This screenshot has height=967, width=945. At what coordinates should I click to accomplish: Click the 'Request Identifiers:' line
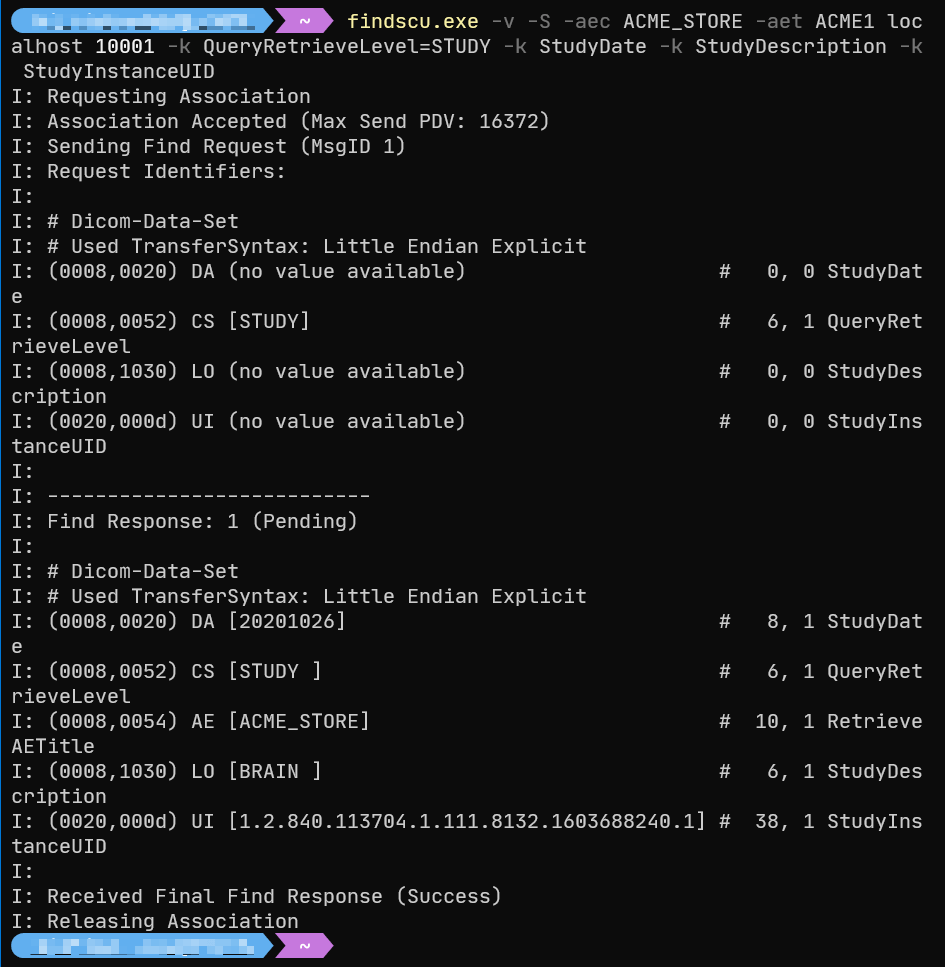(166, 171)
